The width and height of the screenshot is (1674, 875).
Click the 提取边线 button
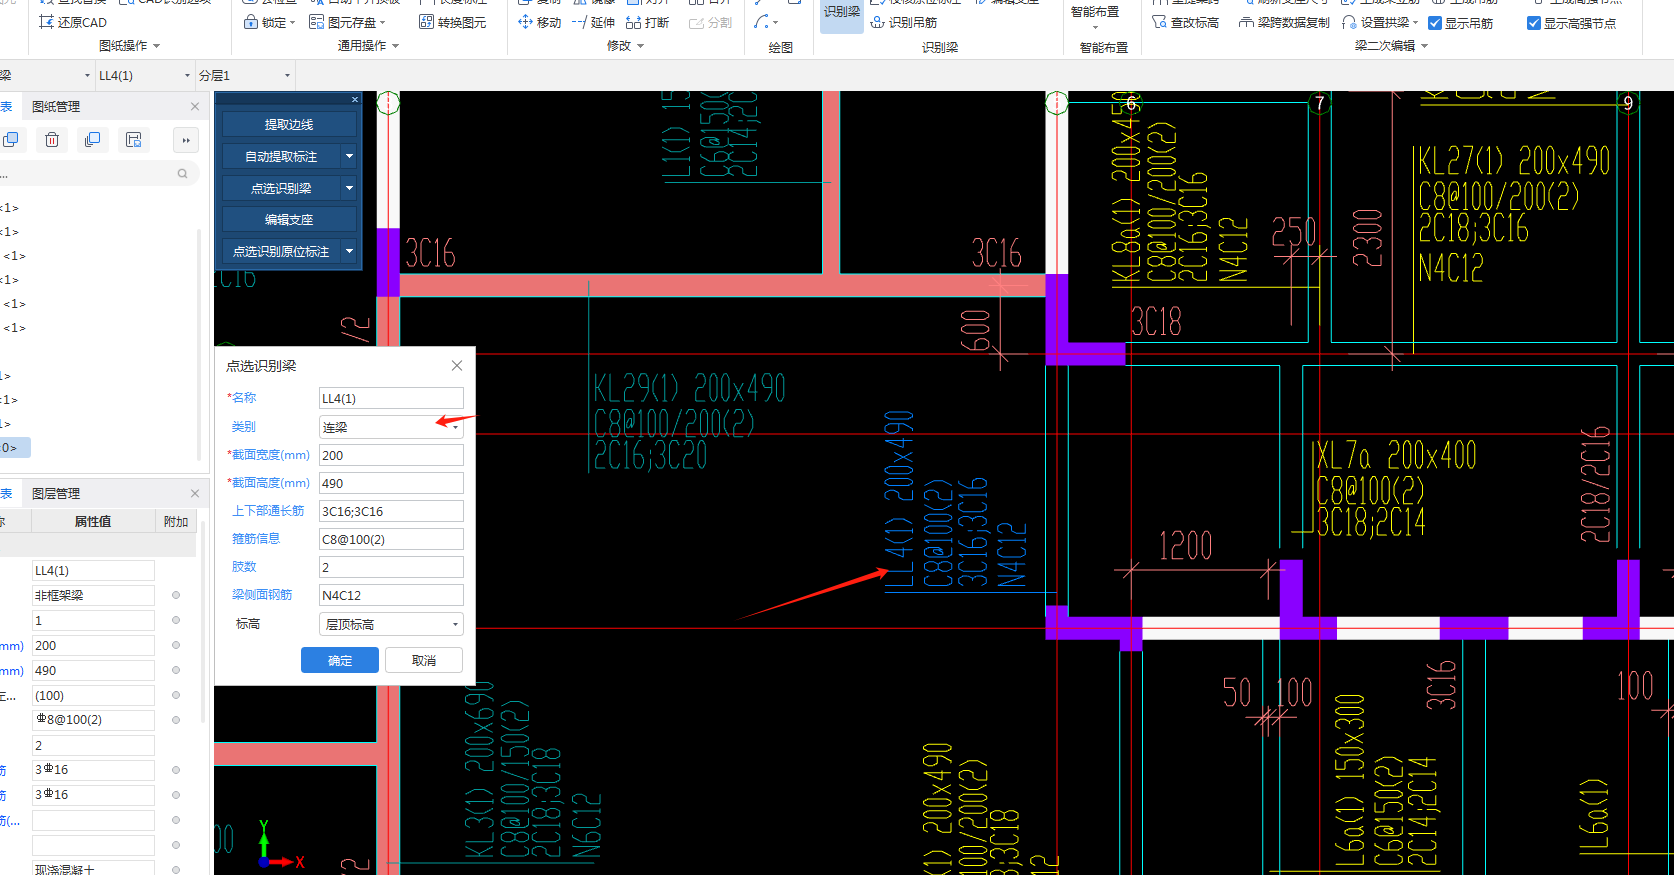[289, 124]
